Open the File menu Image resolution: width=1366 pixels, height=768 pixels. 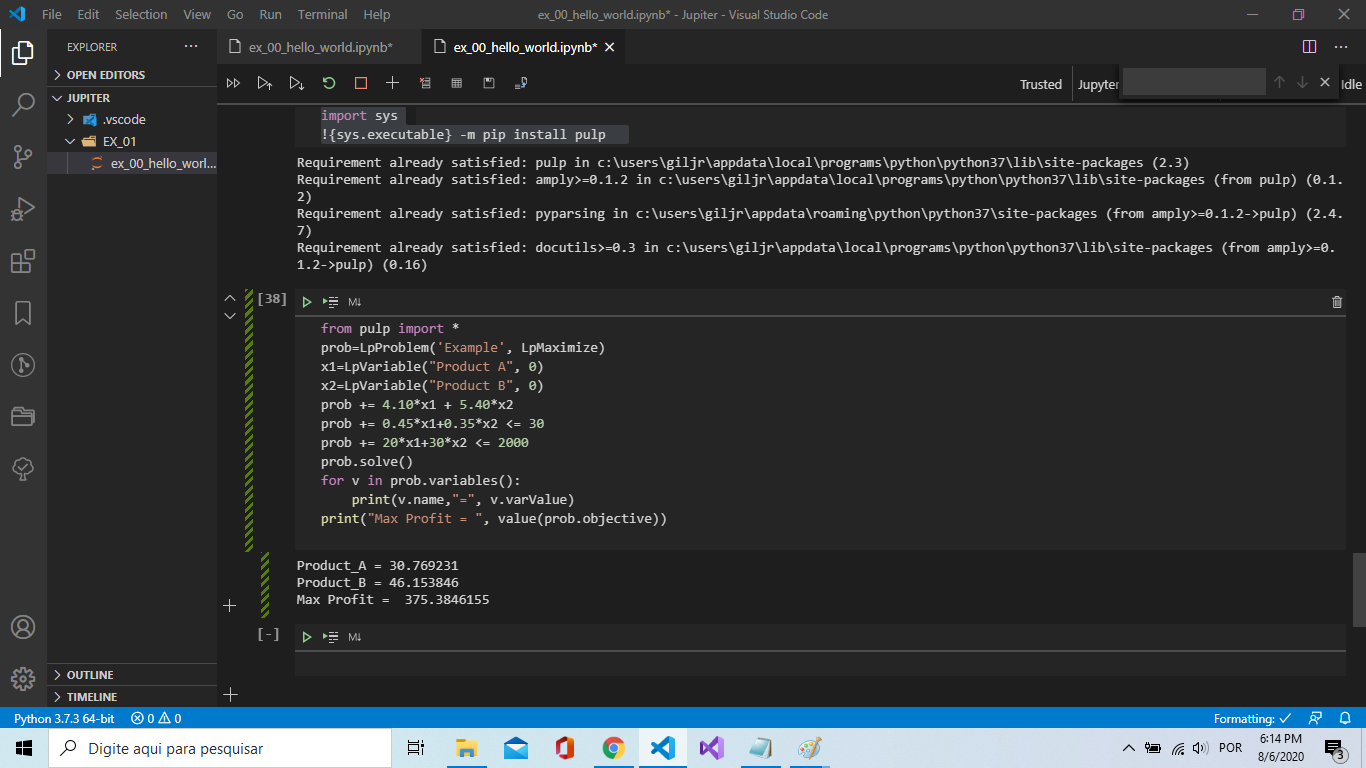(x=52, y=15)
